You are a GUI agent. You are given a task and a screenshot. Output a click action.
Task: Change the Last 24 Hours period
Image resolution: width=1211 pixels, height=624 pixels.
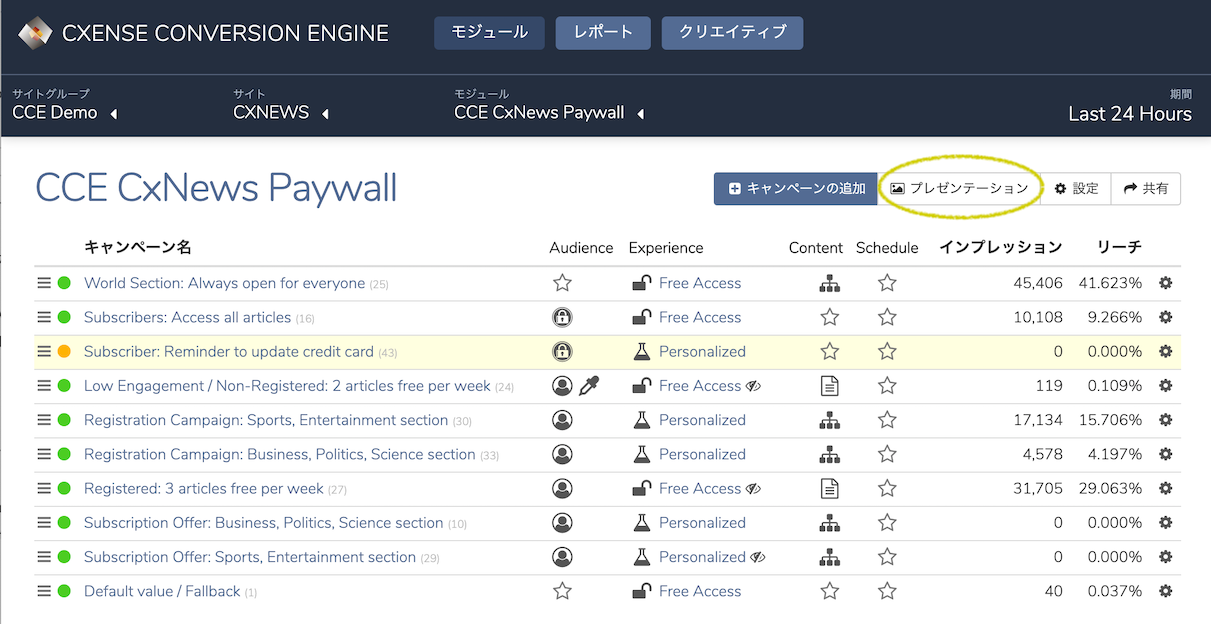point(1130,113)
